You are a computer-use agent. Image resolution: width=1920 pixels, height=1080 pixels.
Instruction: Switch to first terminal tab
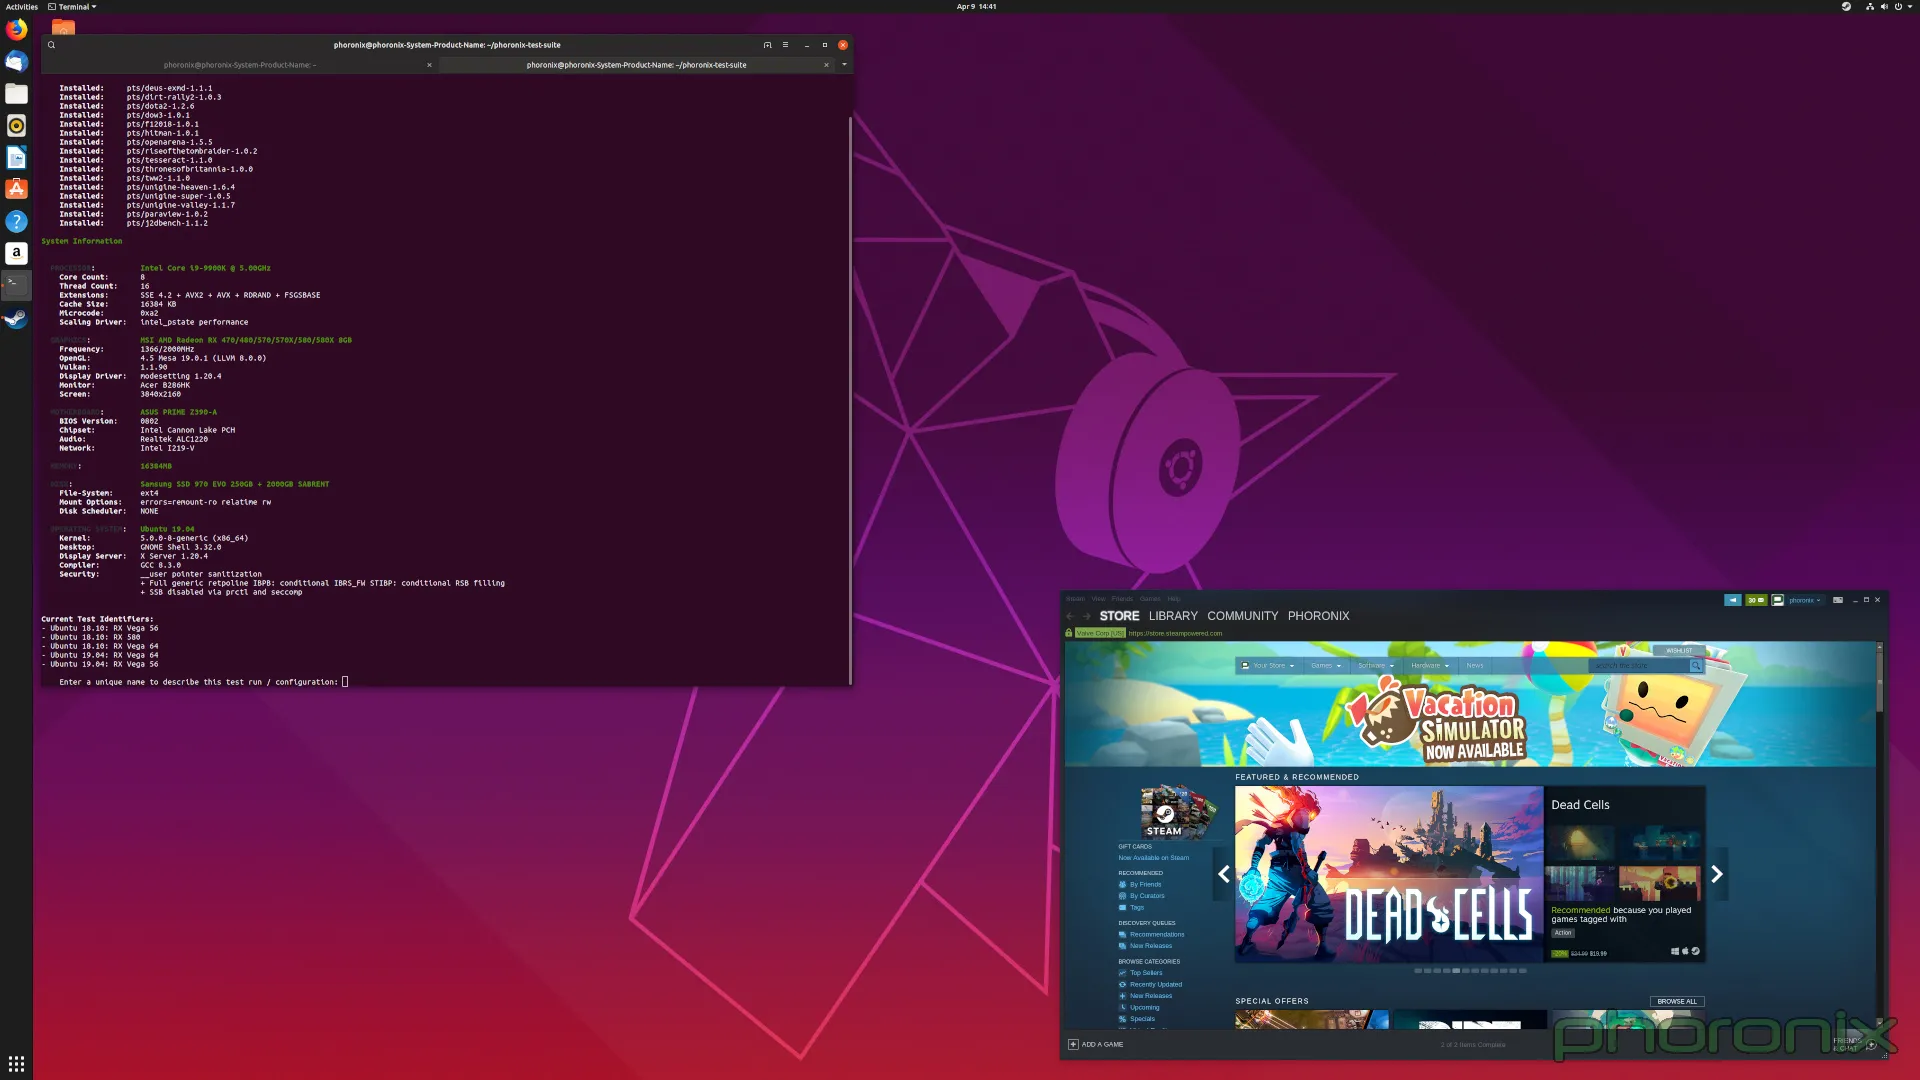[240, 65]
